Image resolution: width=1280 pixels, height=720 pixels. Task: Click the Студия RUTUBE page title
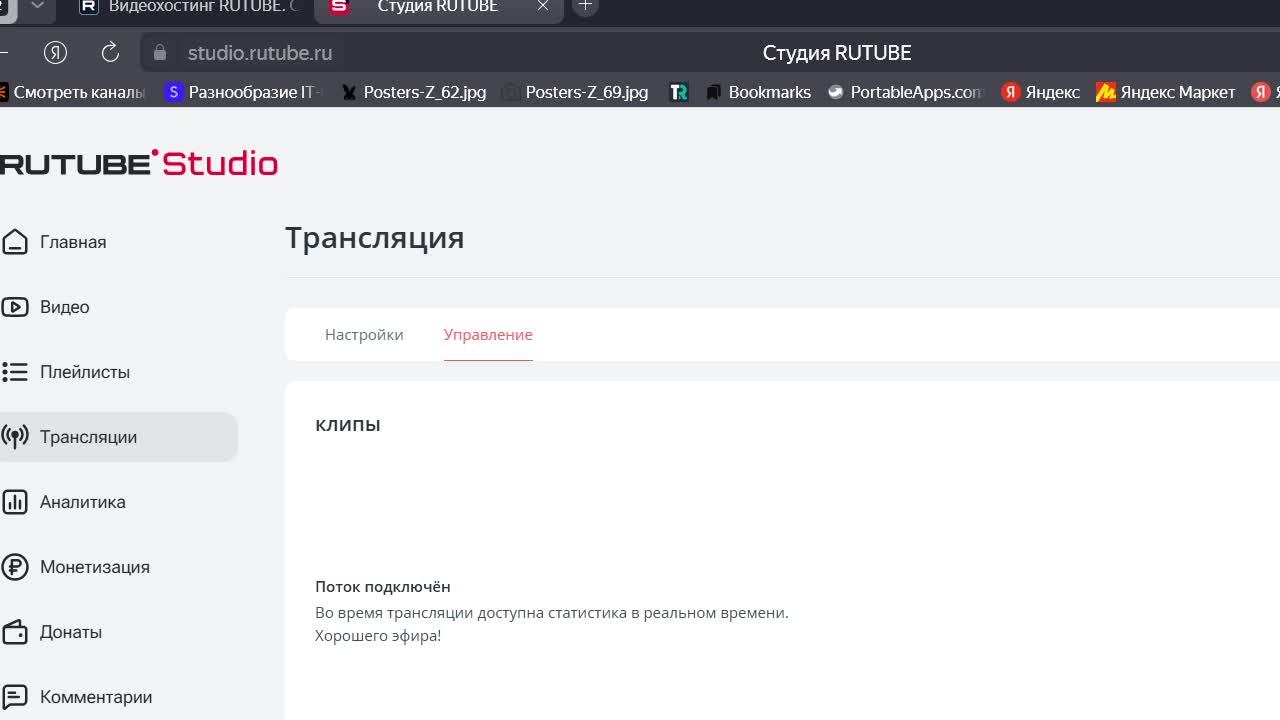pyautogui.click(x=837, y=53)
